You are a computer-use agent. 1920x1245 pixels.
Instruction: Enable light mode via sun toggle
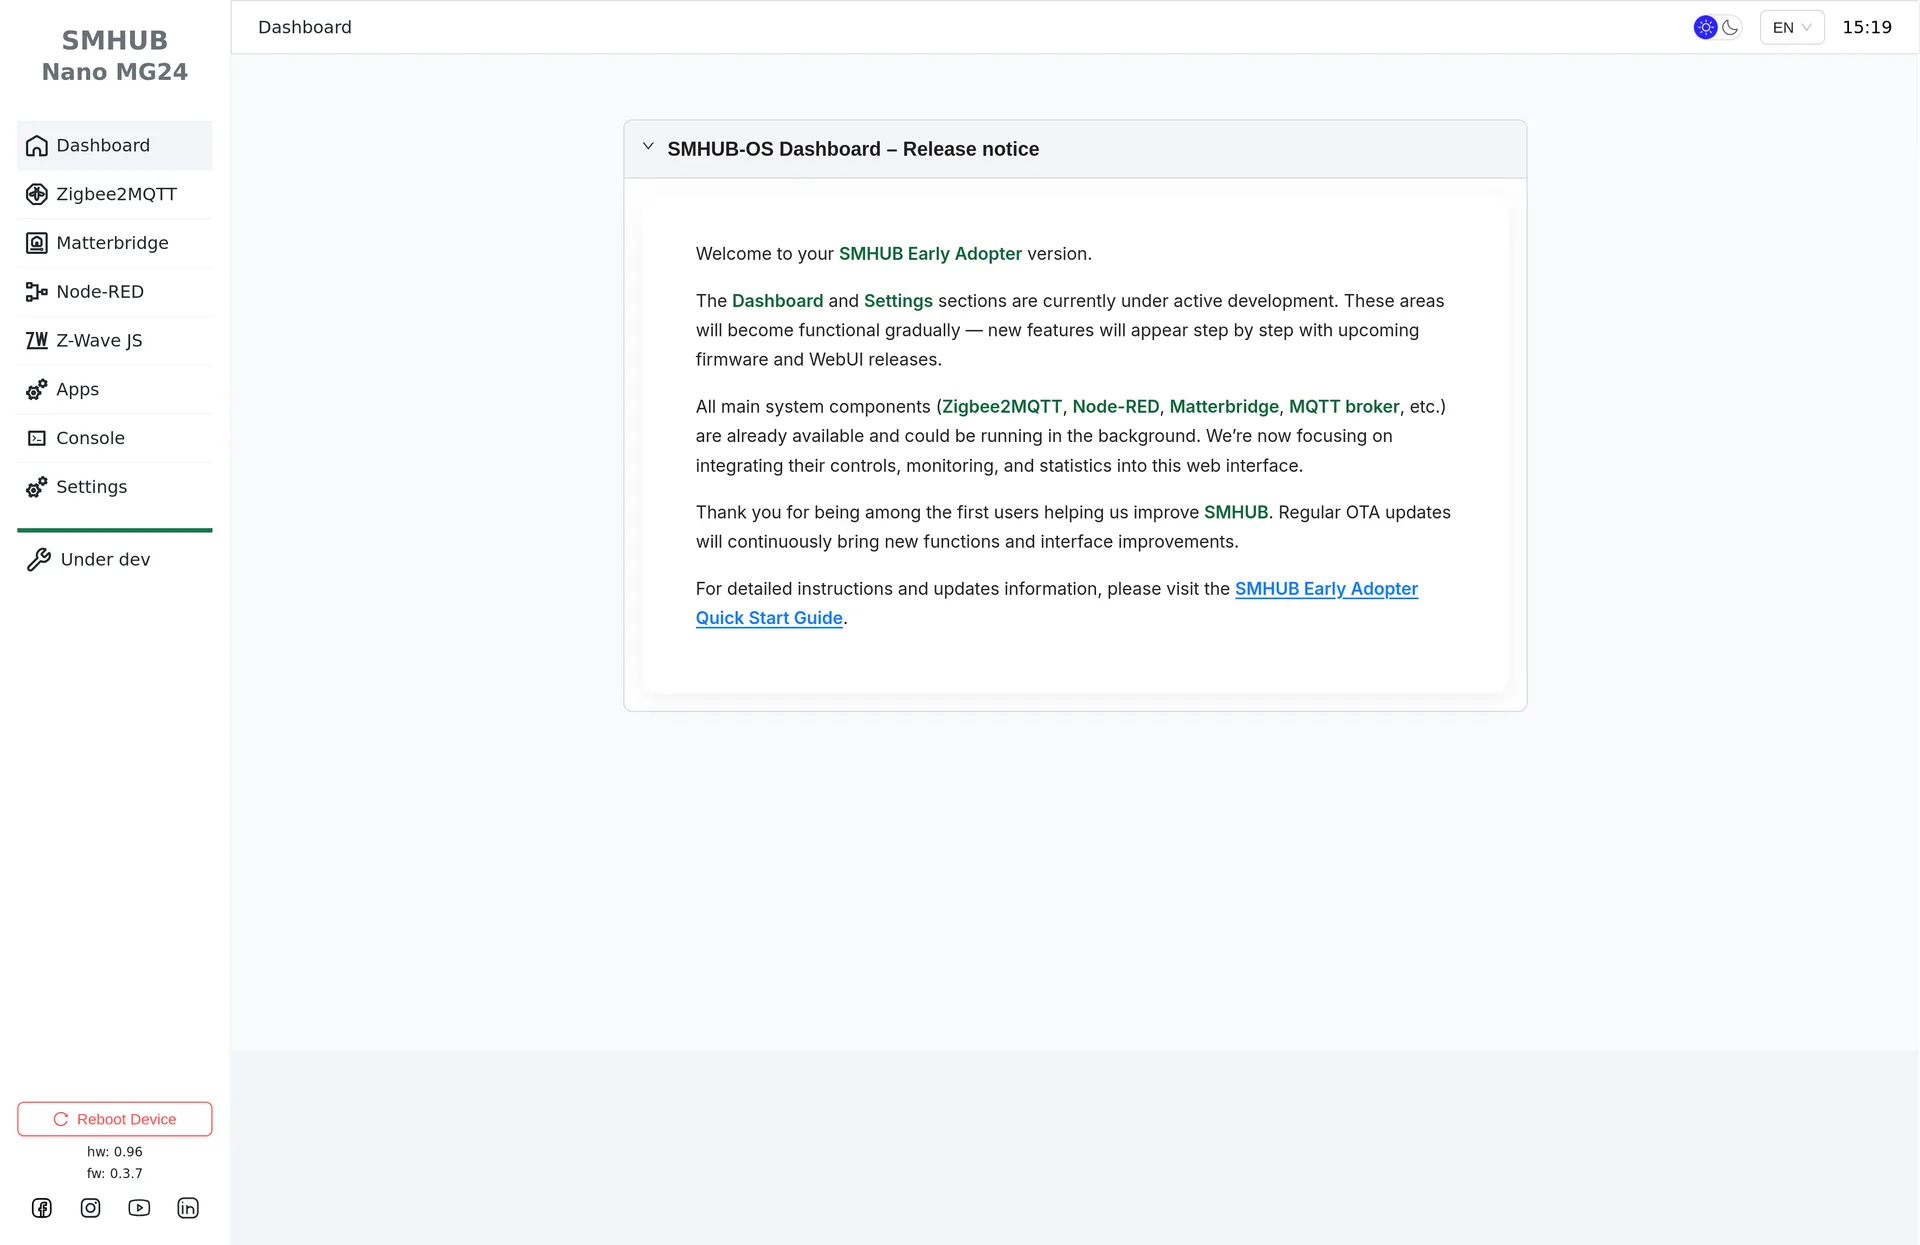[x=1706, y=27]
